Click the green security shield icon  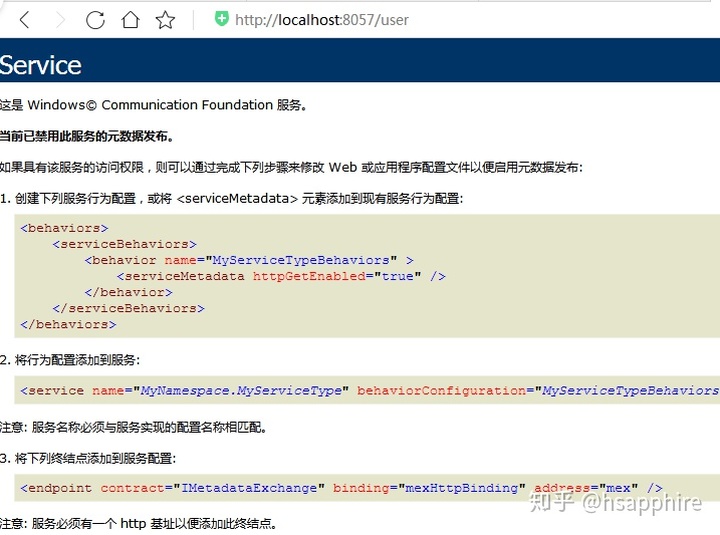[222, 19]
